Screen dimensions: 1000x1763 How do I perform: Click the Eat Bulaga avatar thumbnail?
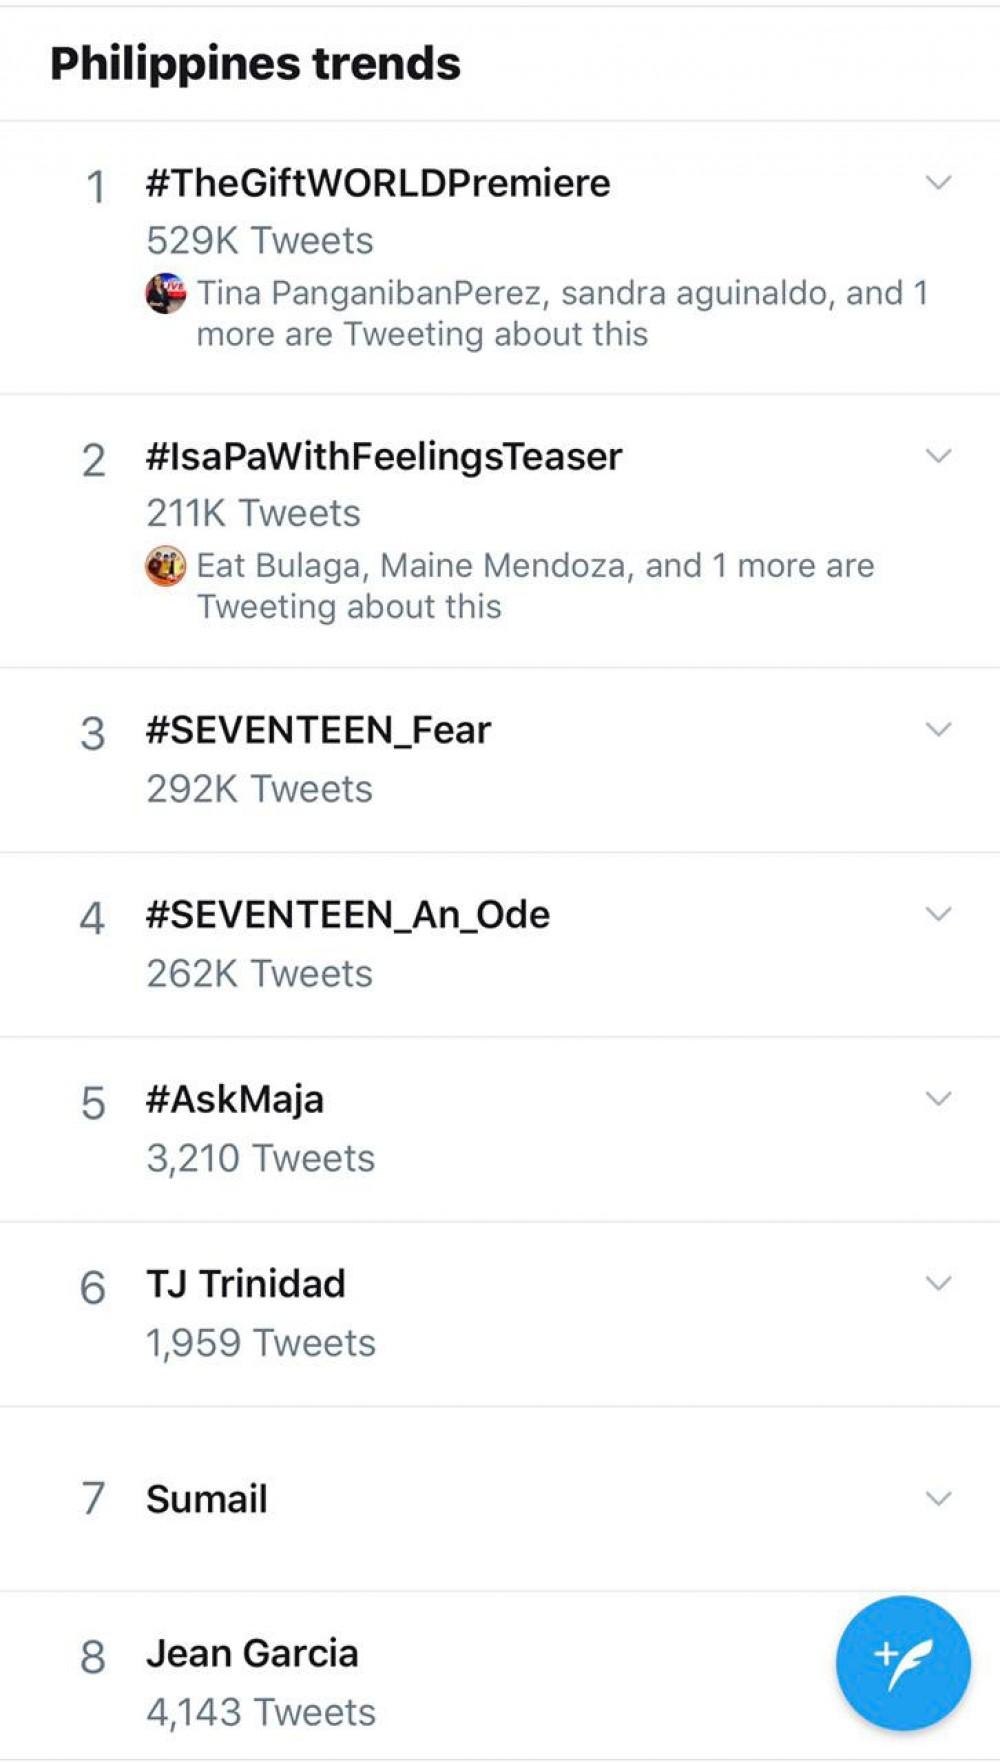[166, 566]
